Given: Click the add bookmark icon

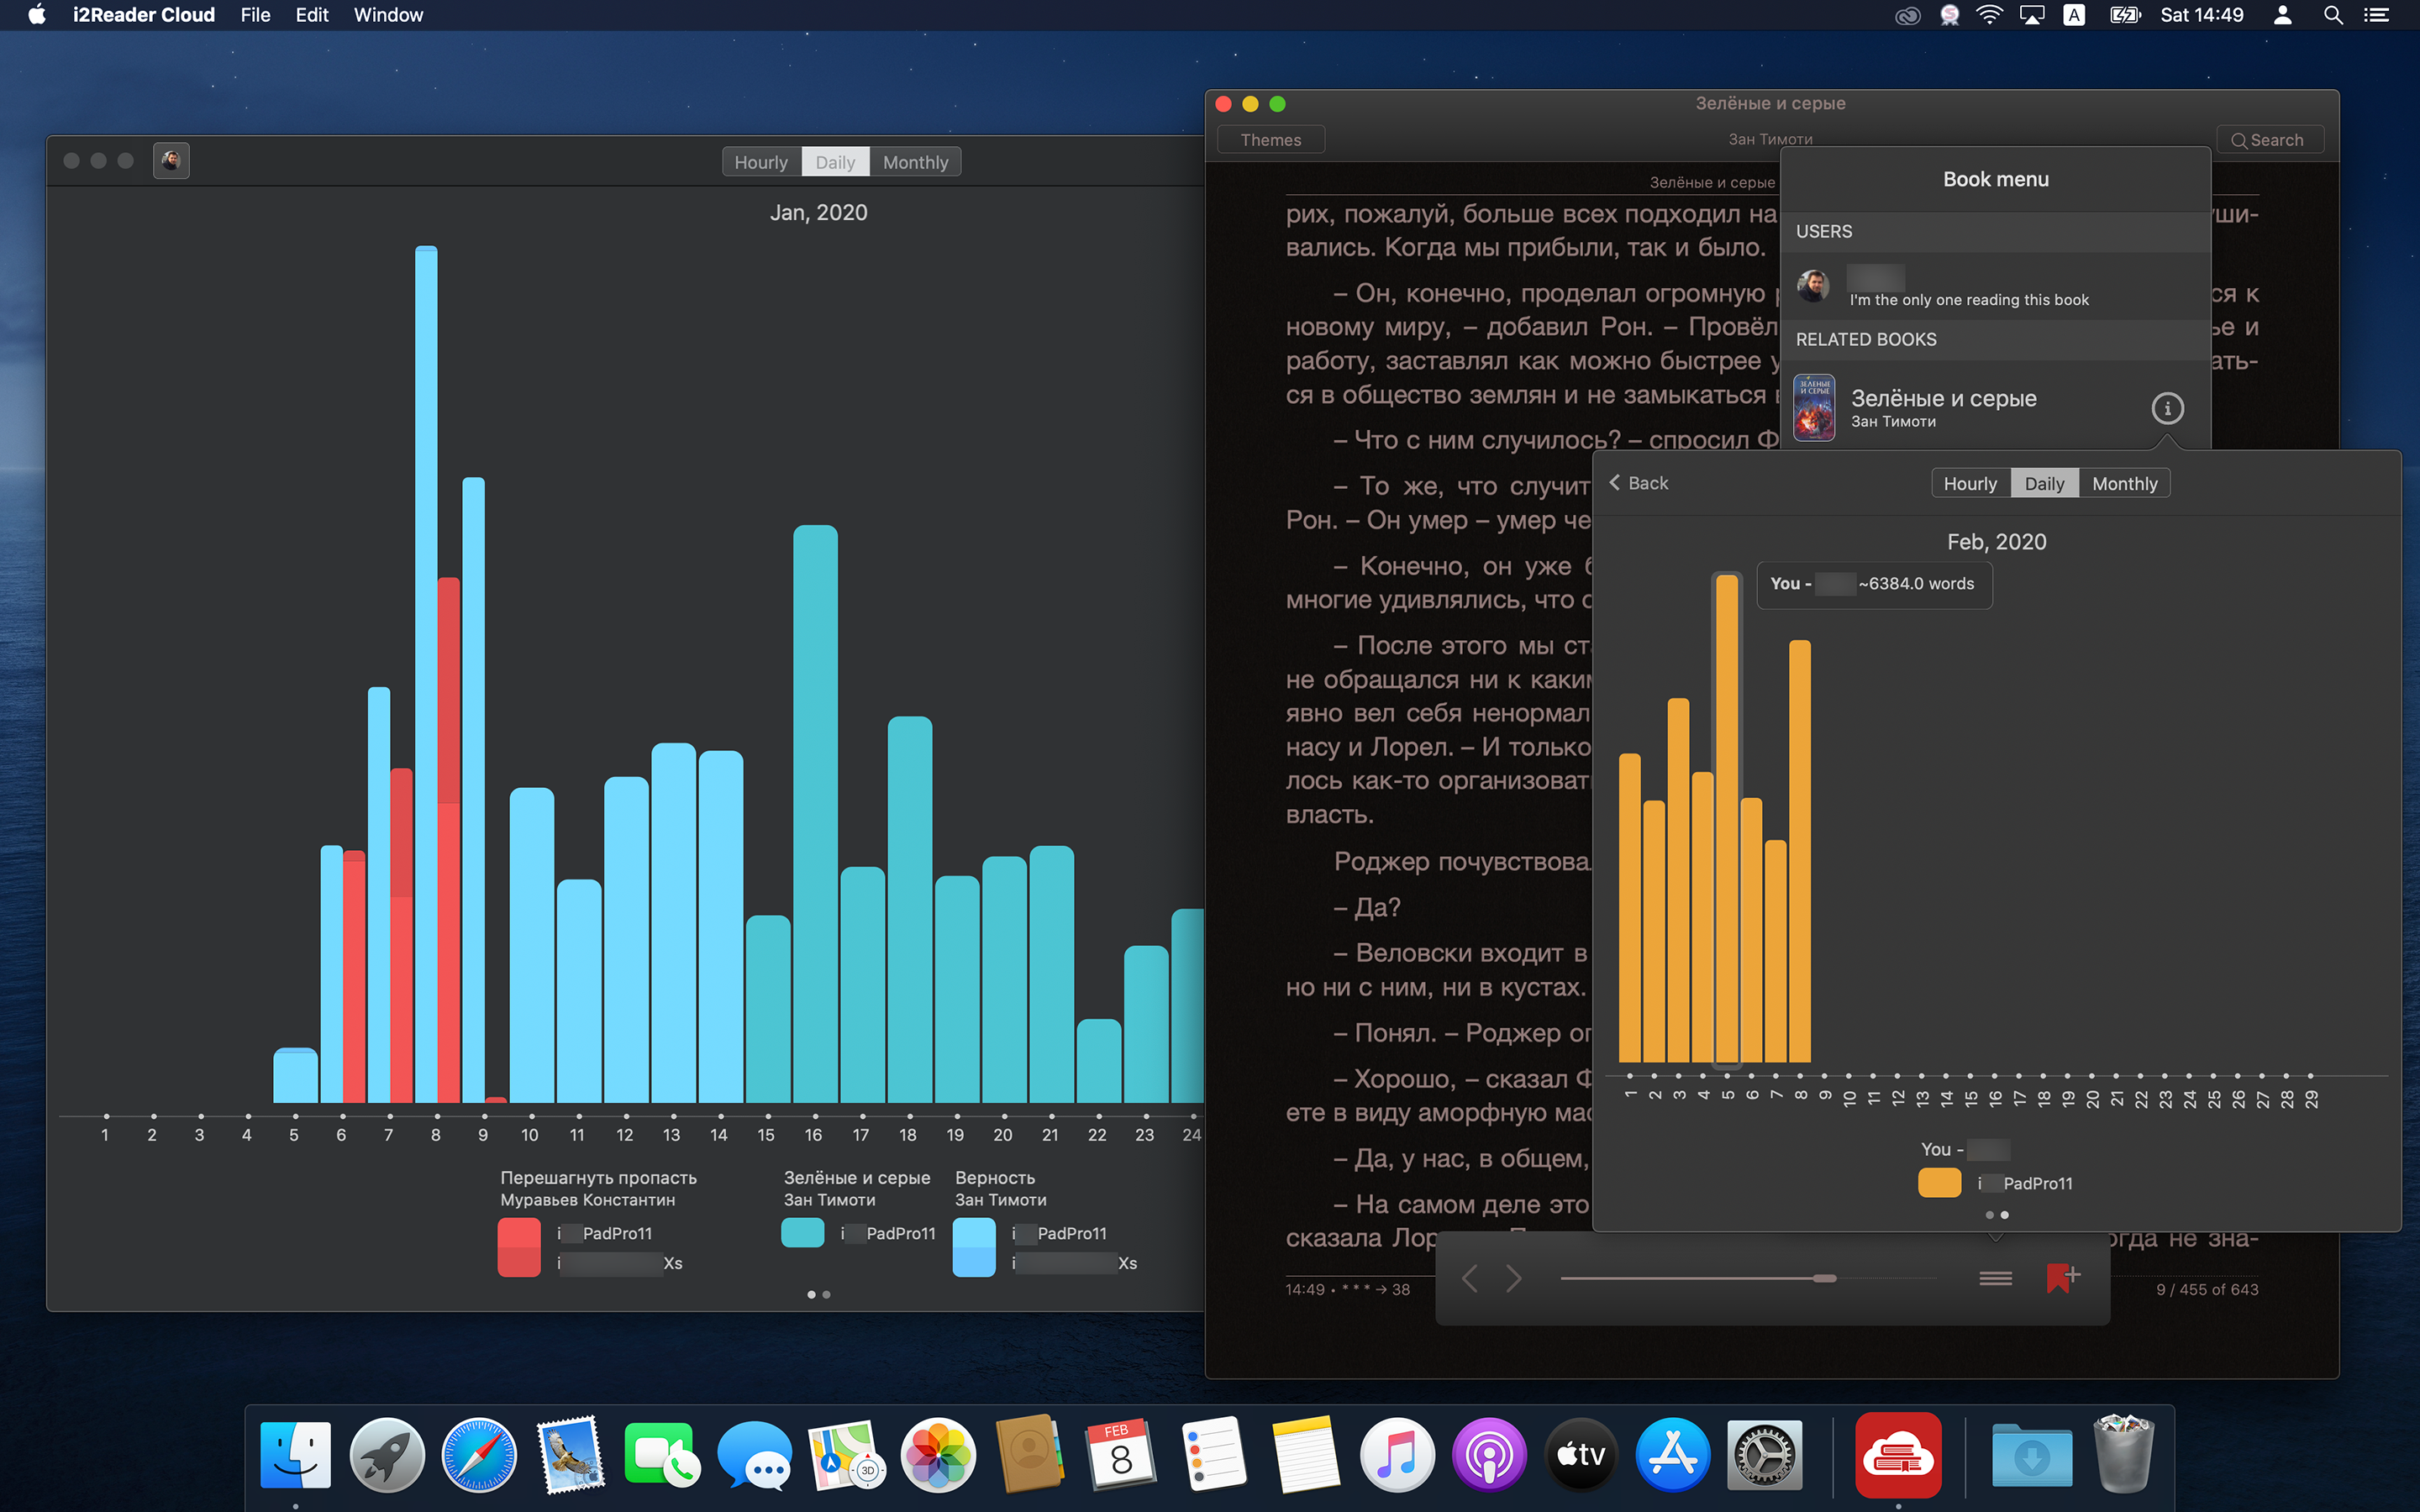Looking at the screenshot, I should click(x=2062, y=1277).
